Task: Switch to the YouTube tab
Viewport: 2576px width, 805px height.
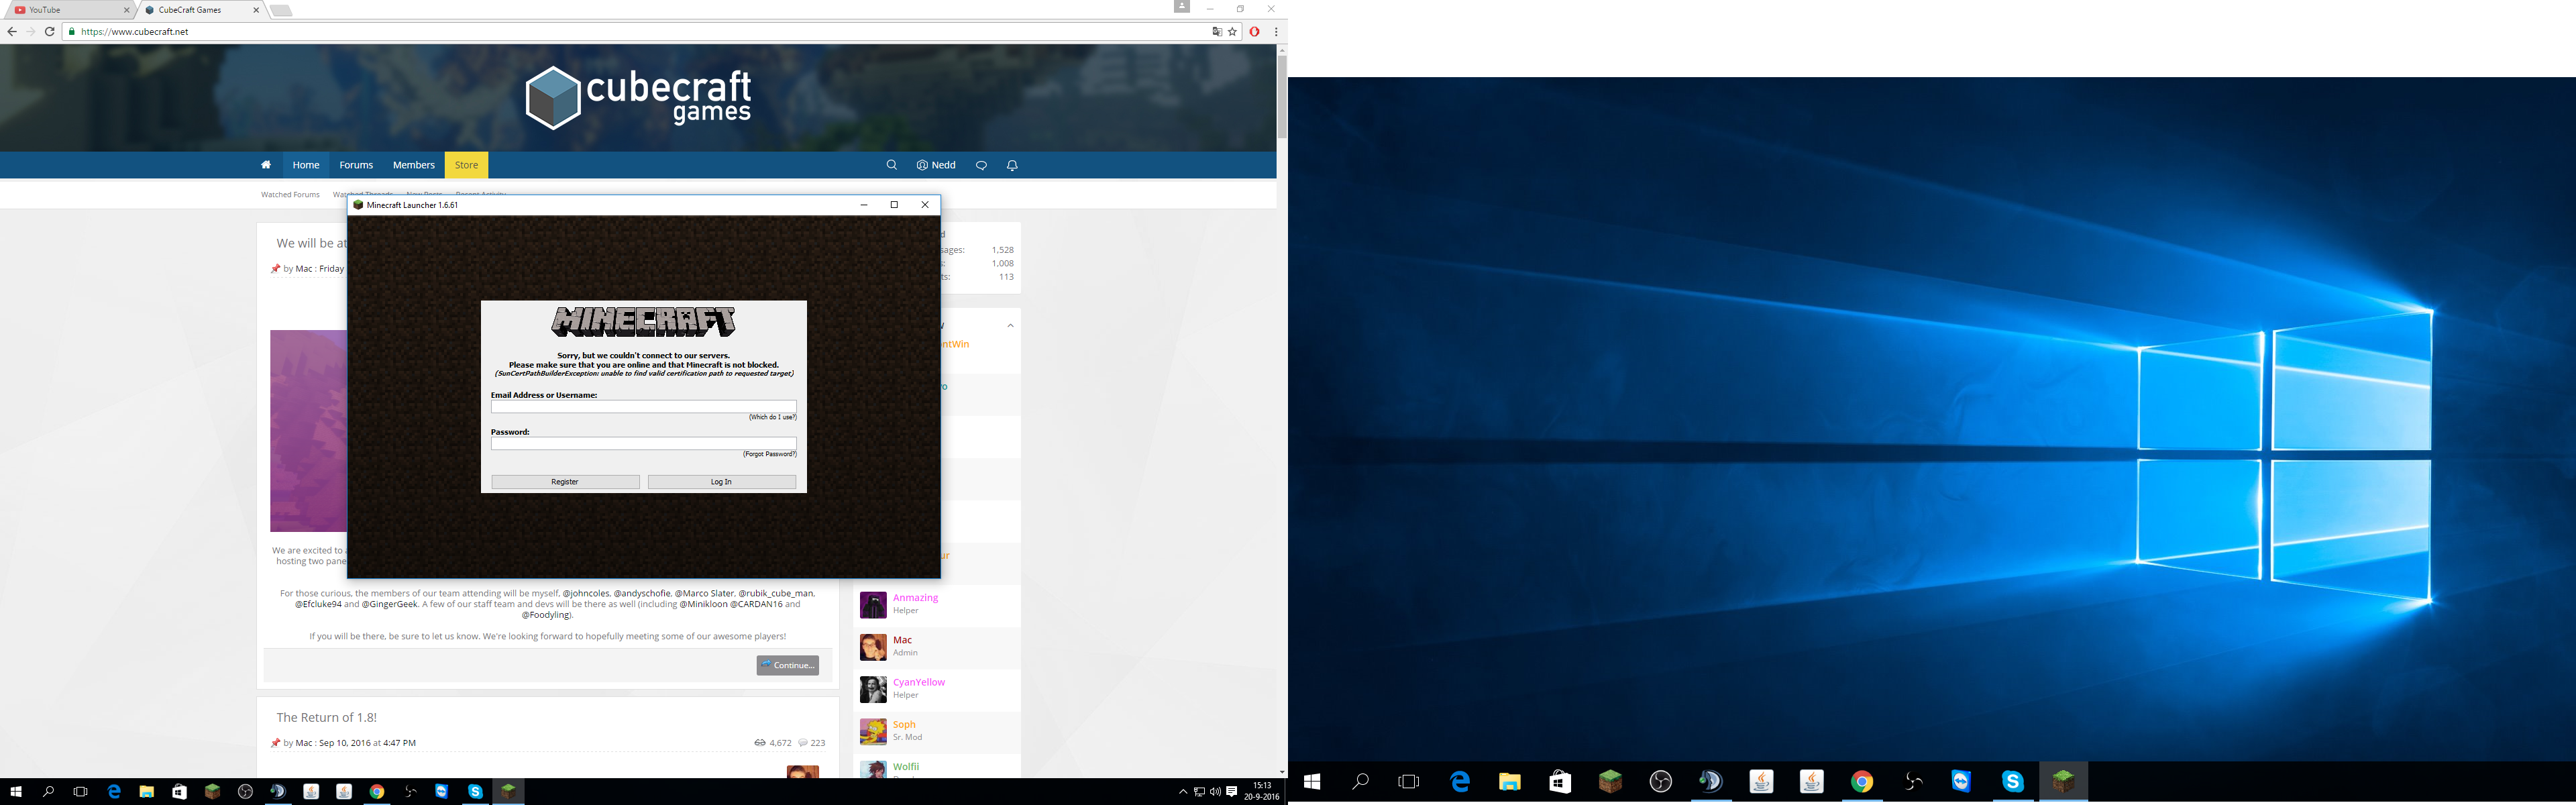Action: tap(70, 10)
